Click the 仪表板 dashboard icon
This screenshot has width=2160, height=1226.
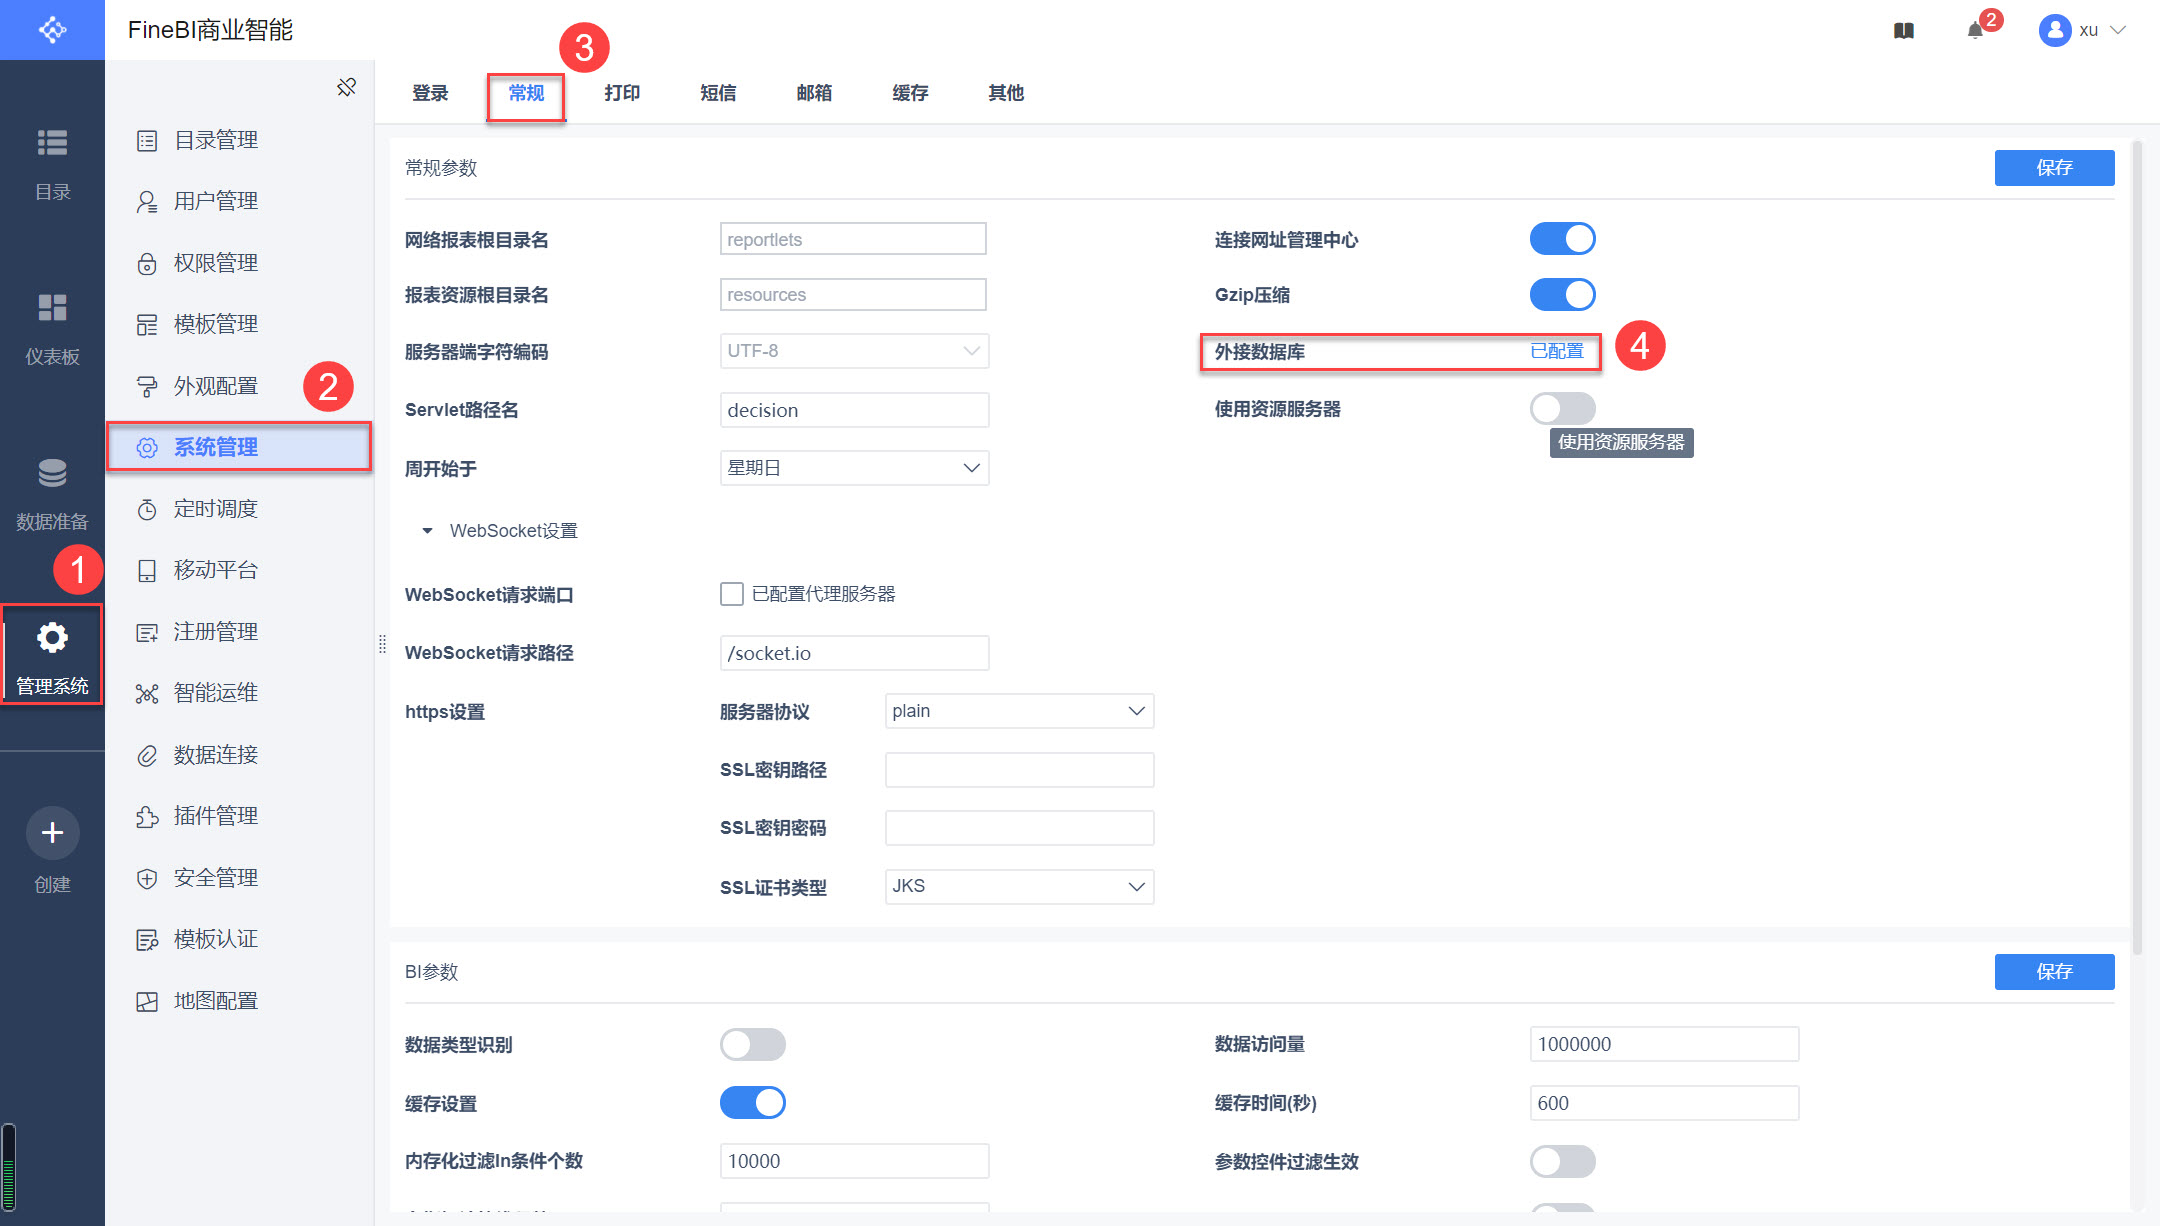tap(52, 308)
